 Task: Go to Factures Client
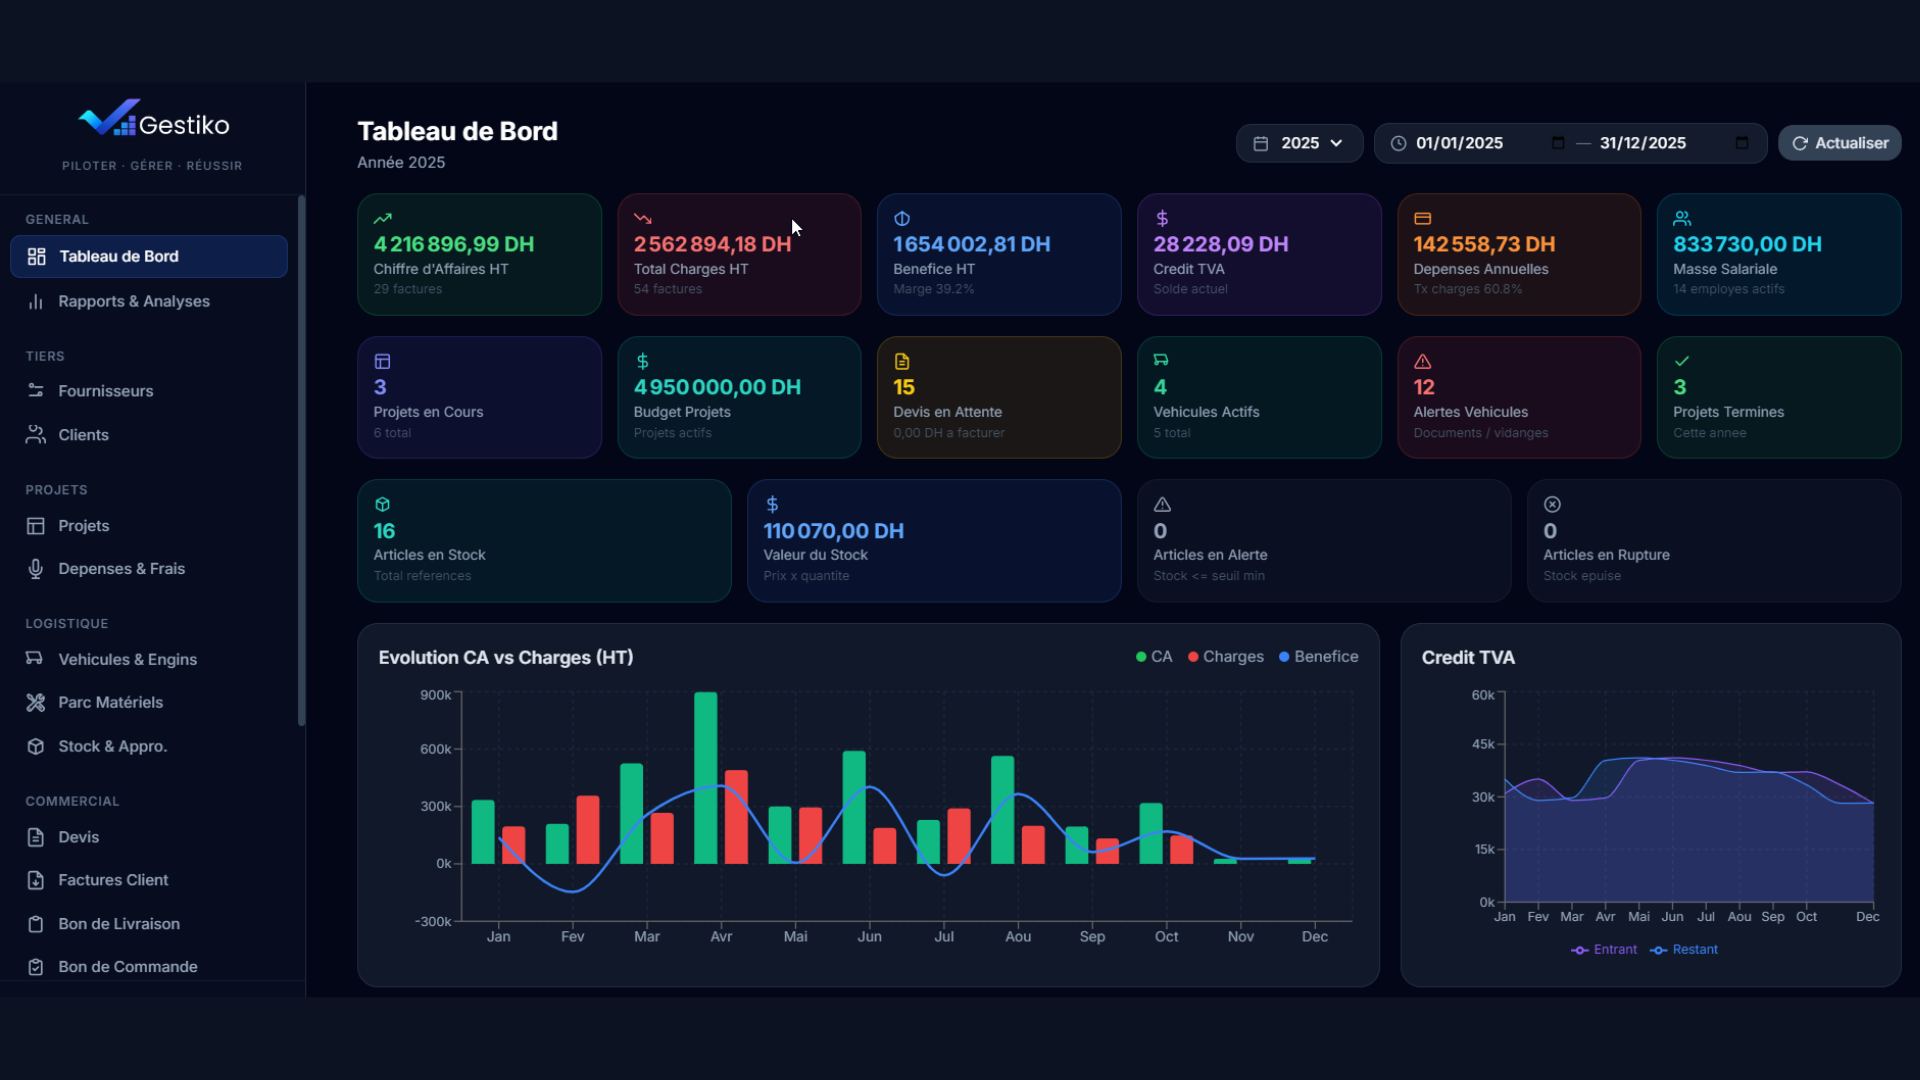(x=112, y=880)
